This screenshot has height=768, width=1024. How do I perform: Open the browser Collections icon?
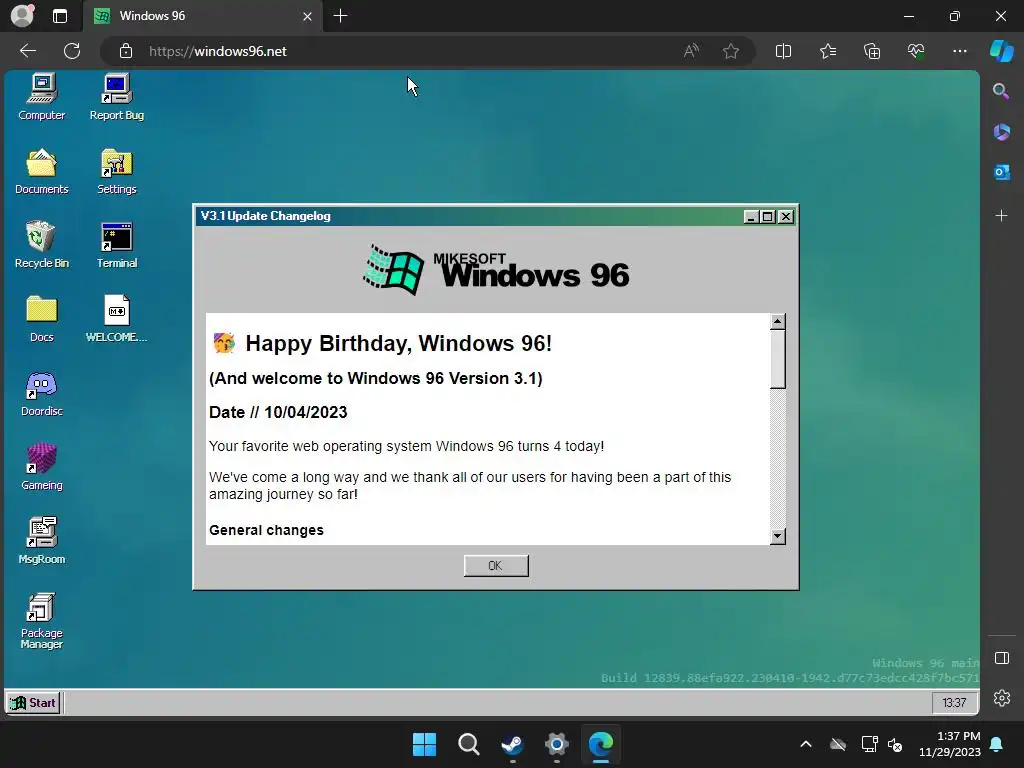point(872,51)
